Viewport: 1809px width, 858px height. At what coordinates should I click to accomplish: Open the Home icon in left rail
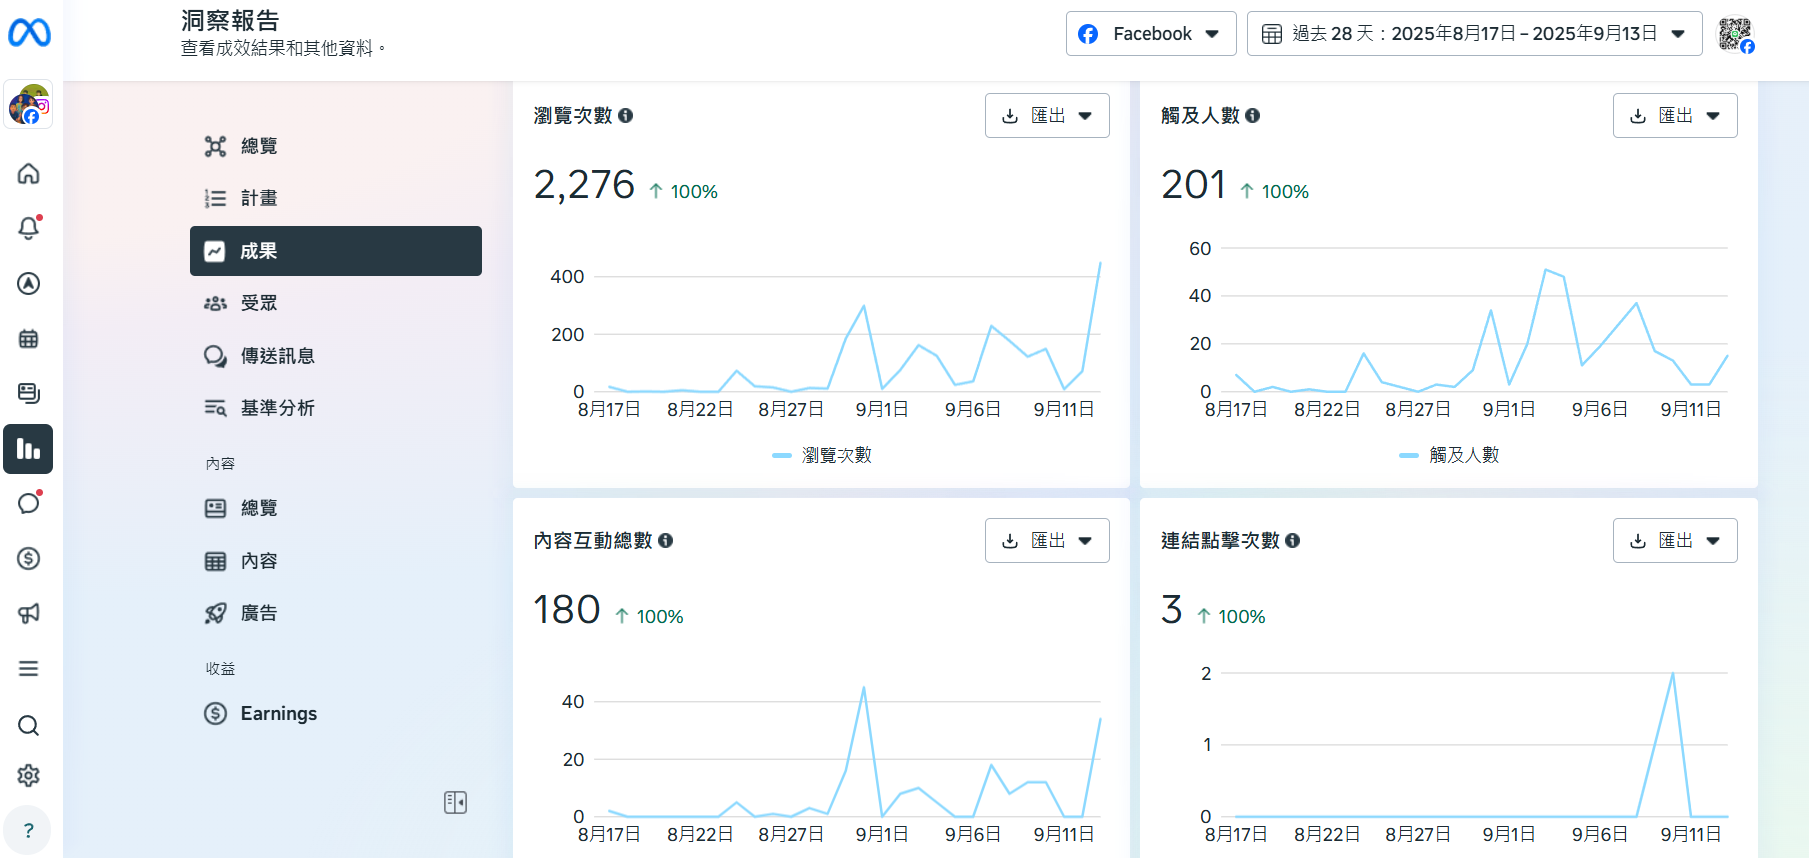click(29, 174)
